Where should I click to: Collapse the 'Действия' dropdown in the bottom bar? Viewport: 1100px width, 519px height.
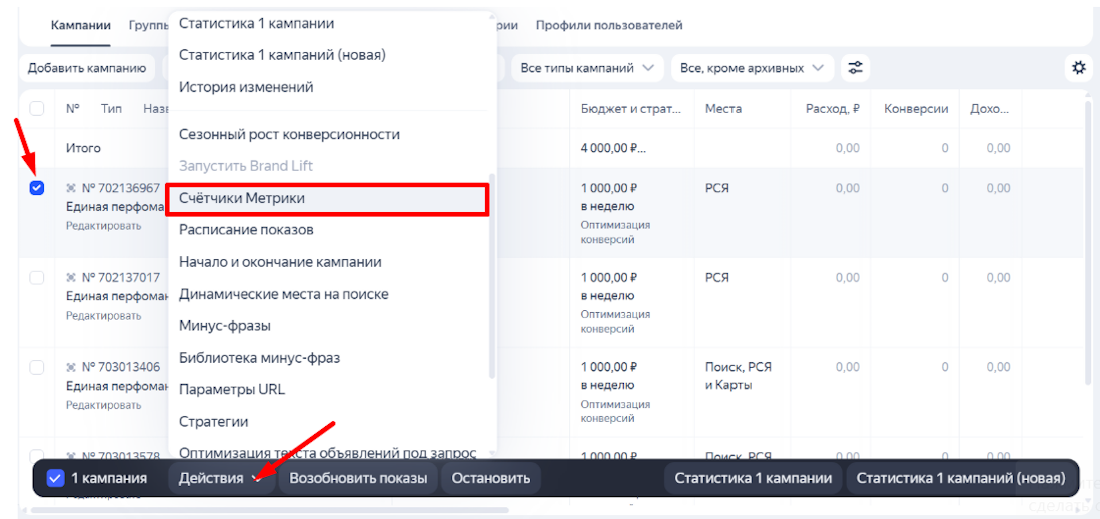[220, 478]
